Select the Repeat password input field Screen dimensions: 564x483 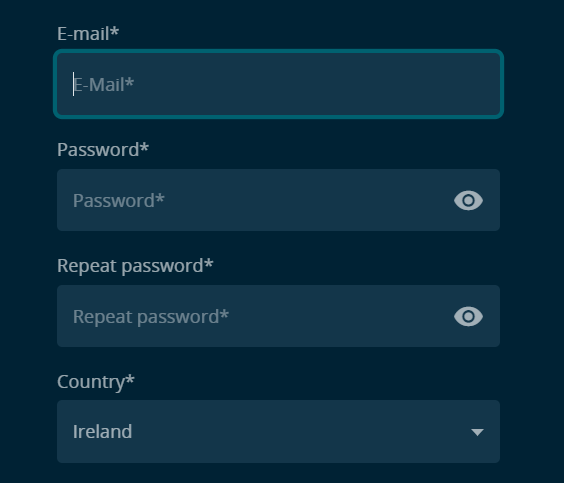pyautogui.click(x=278, y=316)
